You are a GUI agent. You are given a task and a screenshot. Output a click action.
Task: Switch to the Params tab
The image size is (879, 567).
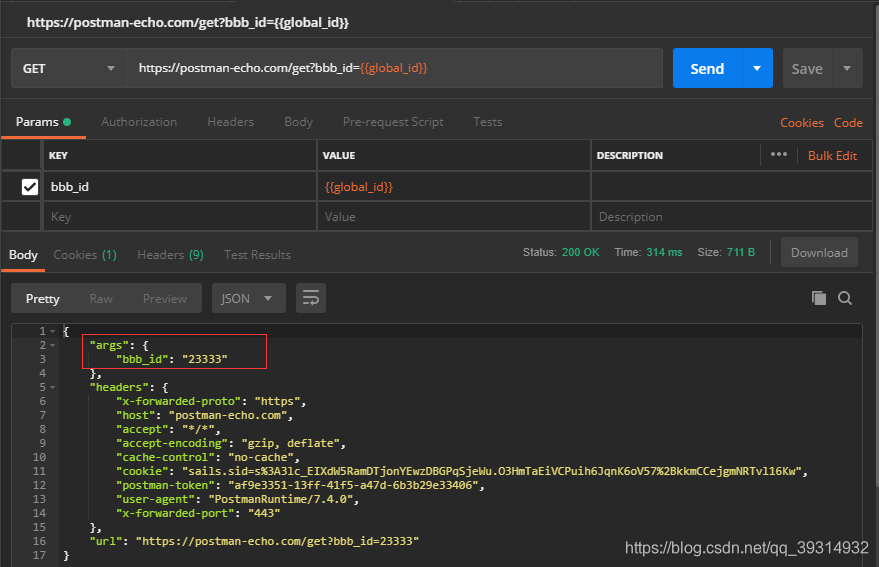click(x=44, y=122)
